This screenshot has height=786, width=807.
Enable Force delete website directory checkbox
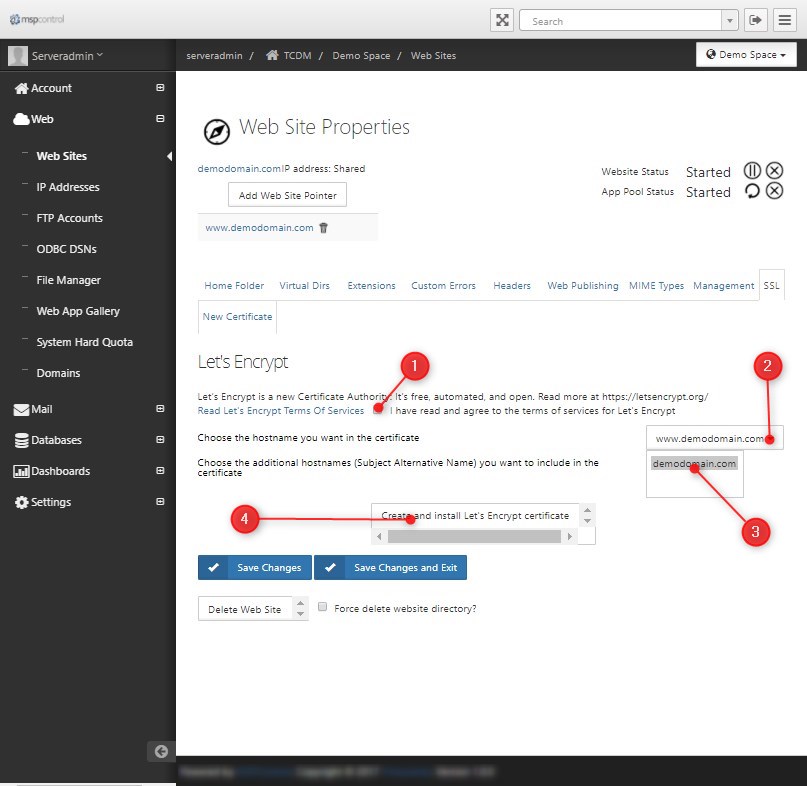(323, 607)
